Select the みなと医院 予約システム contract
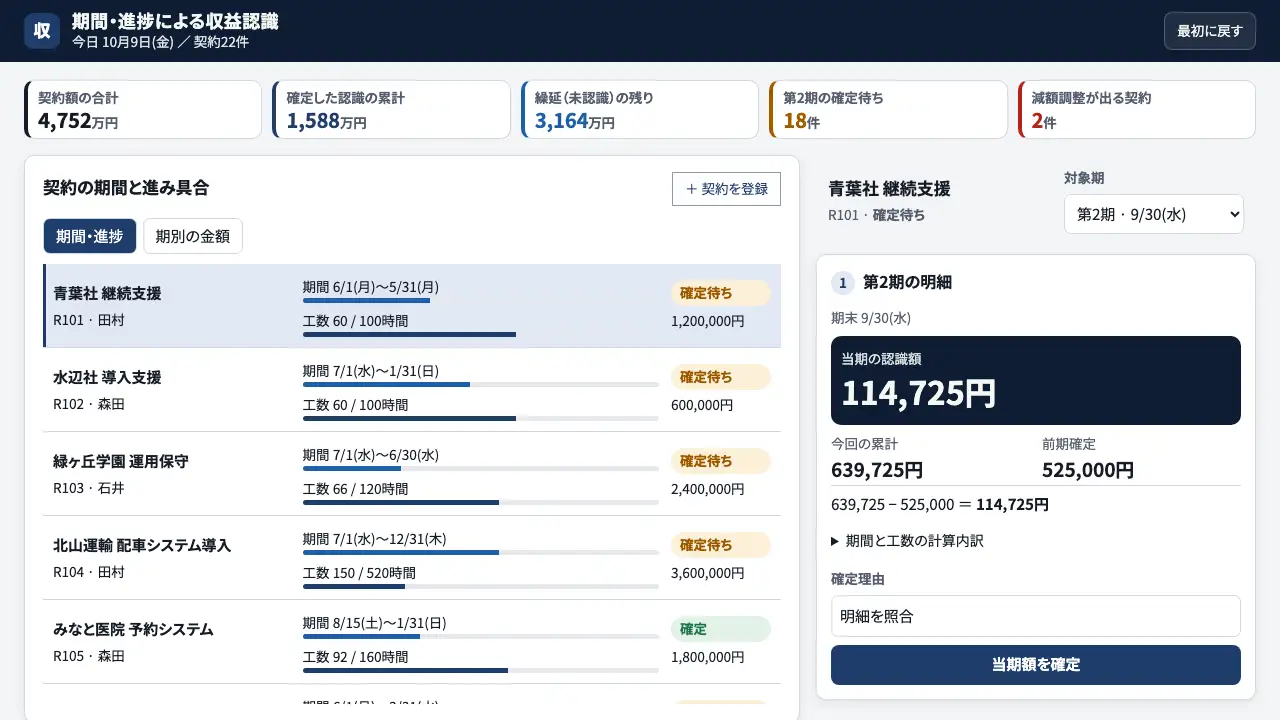Viewport: 1280px width, 720px height. (x=412, y=642)
